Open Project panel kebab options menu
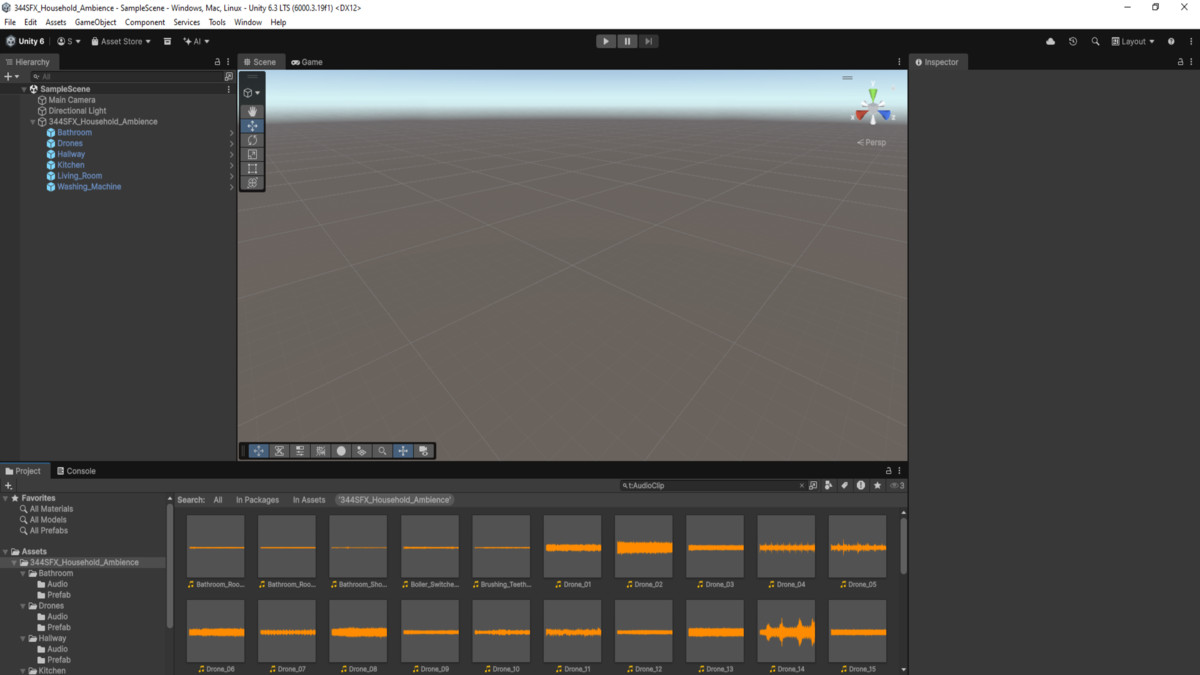 point(899,471)
